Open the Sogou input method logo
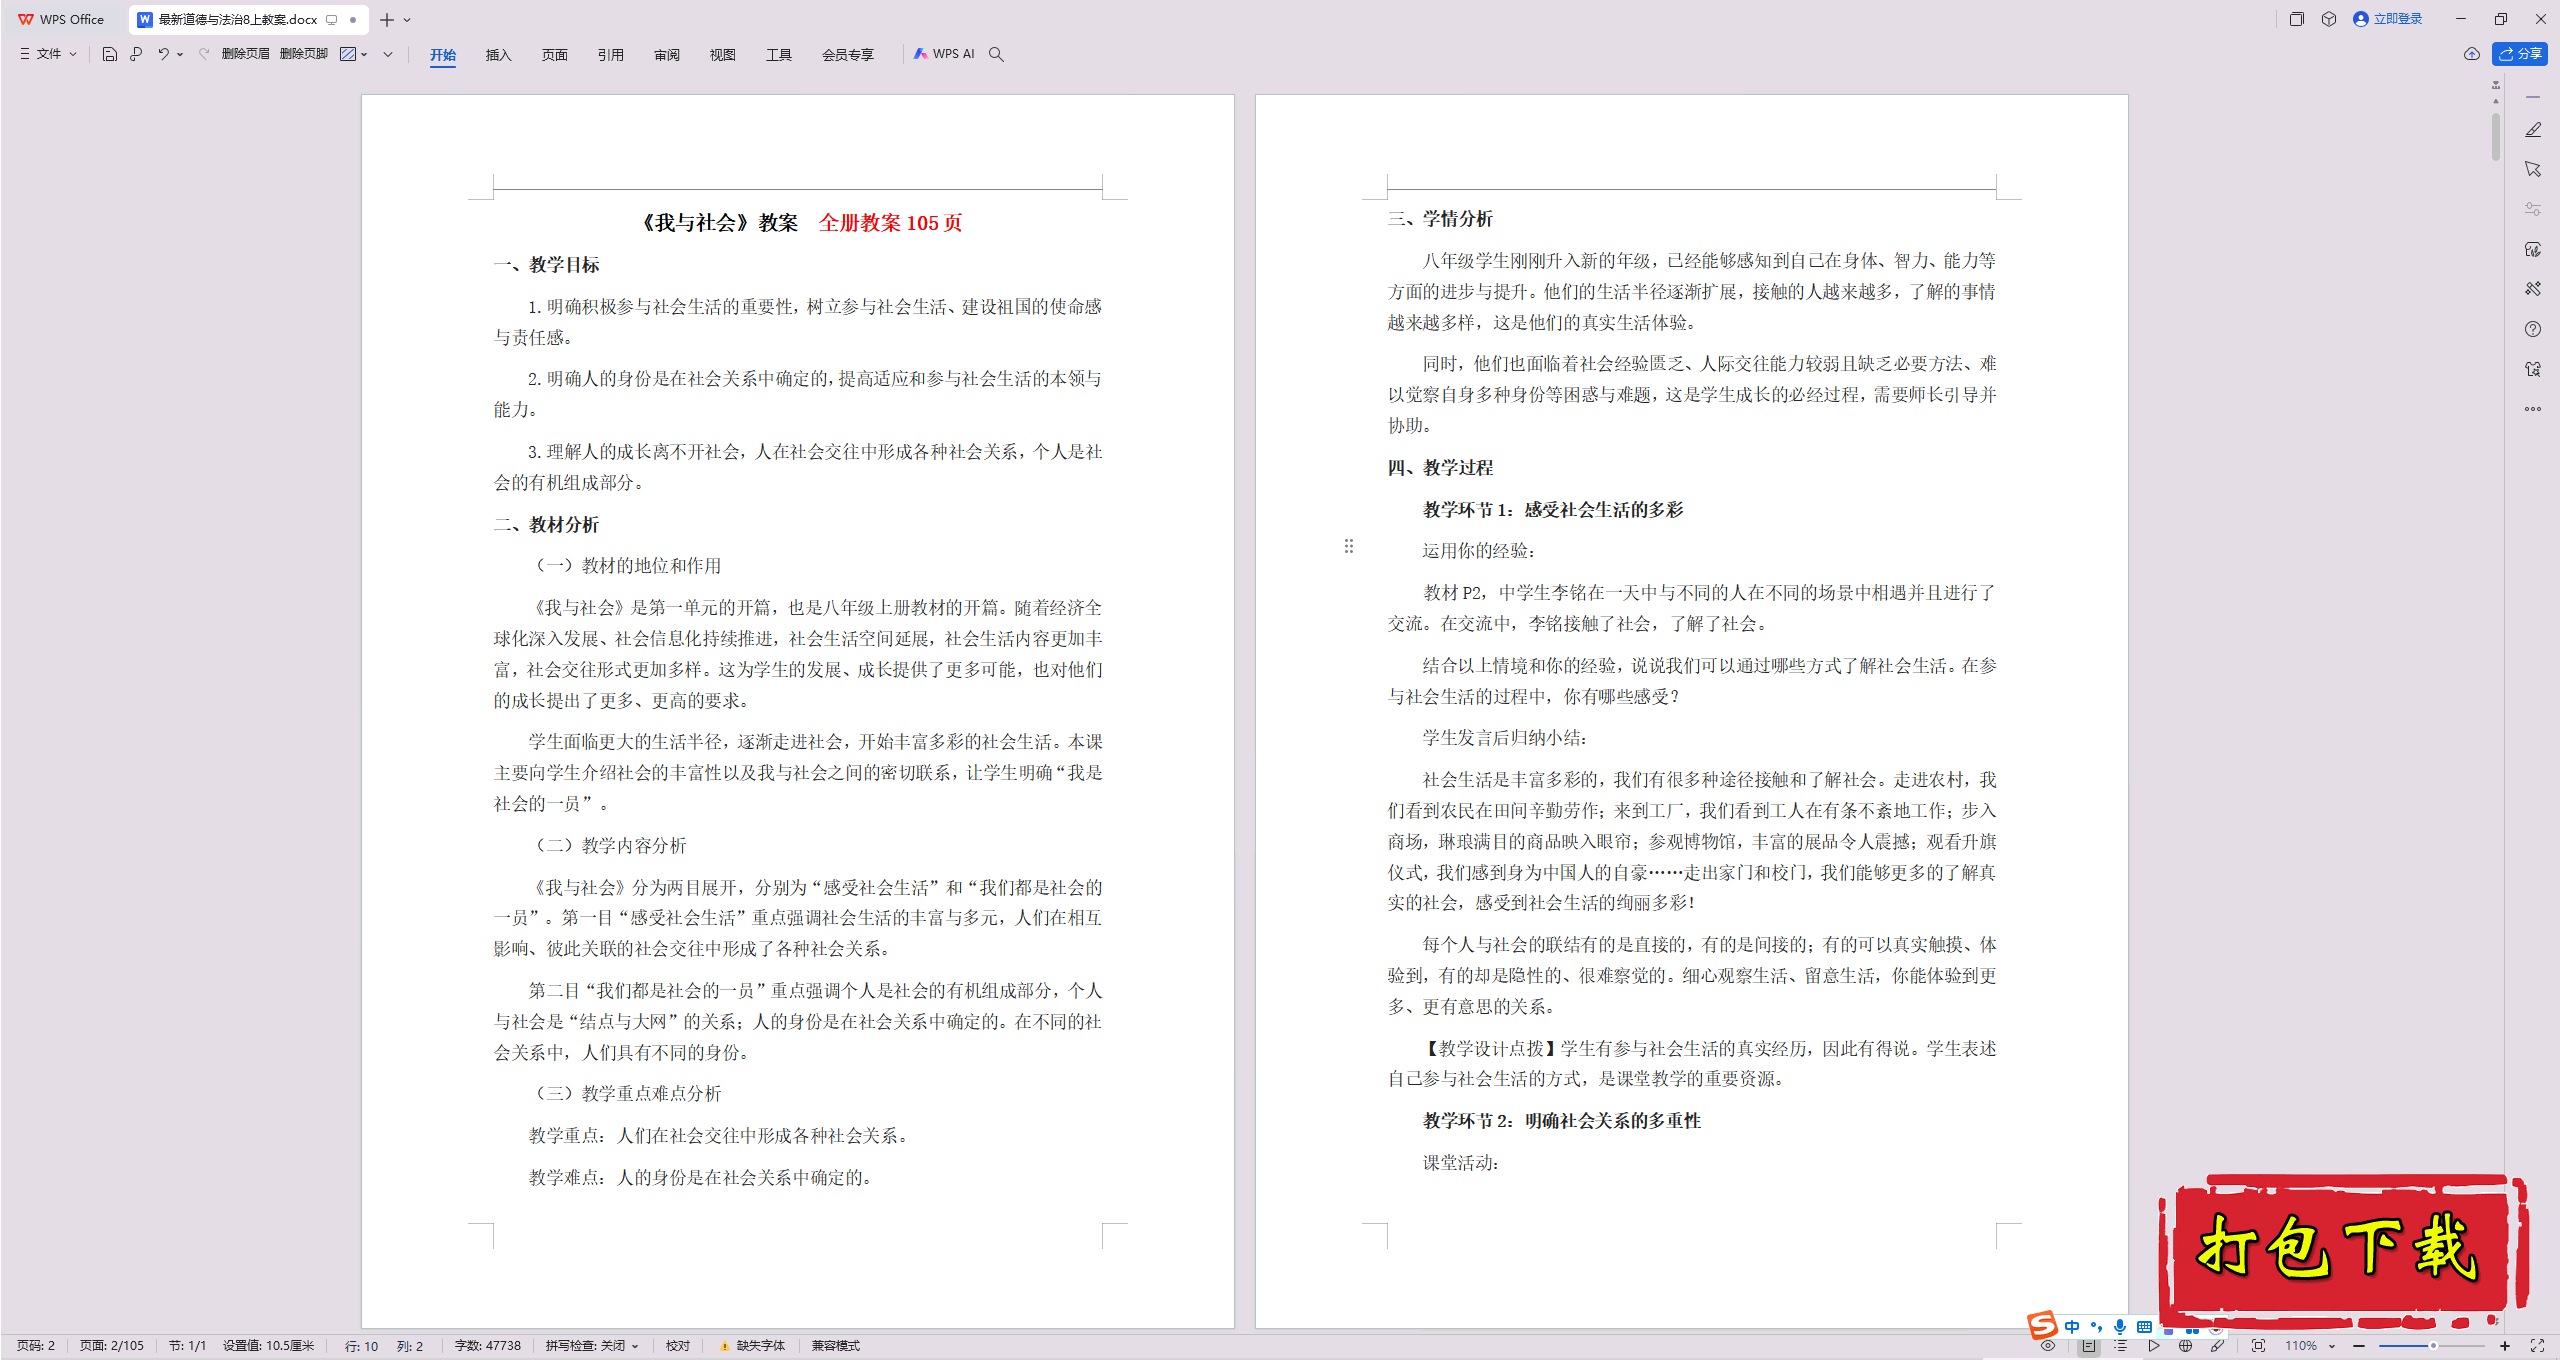Screen dimensions: 2560x1360 [x=2042, y=1326]
